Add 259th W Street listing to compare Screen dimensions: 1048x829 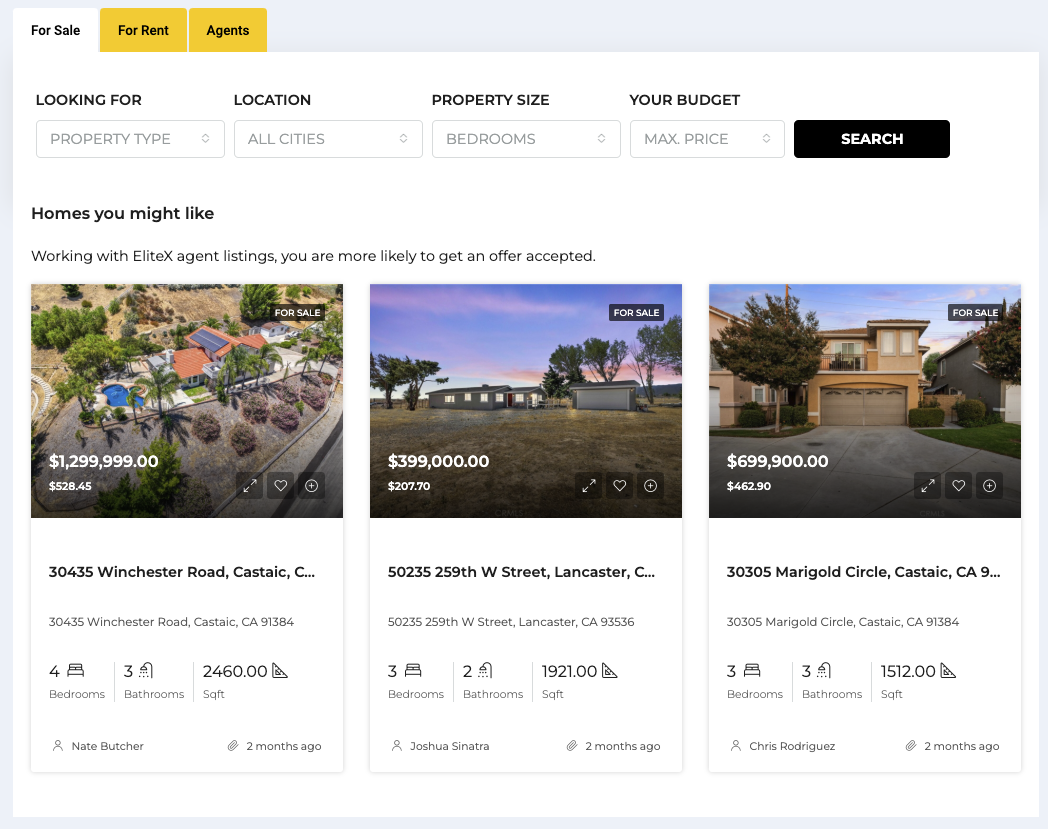click(650, 486)
